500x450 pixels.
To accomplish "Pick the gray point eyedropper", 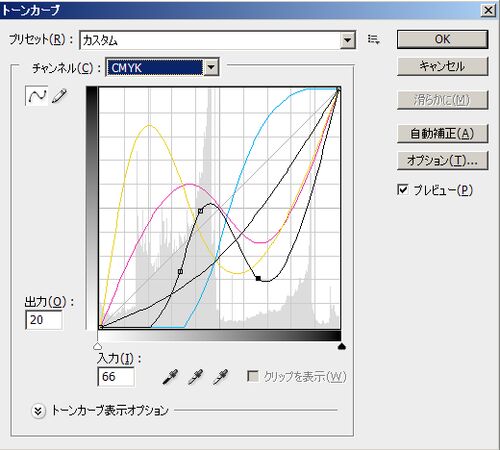I will (x=195, y=377).
